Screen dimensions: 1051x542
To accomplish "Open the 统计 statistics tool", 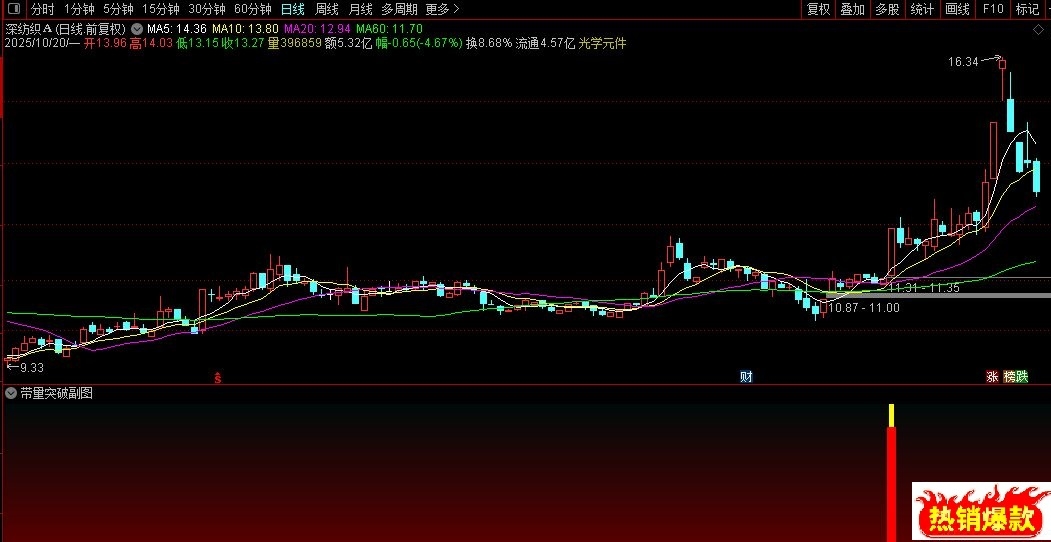I will (922, 9).
